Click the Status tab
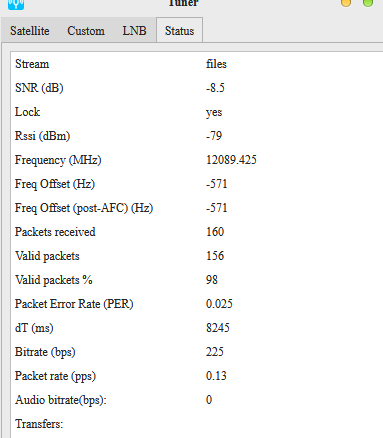The height and width of the screenshot is (438, 383). tap(179, 30)
